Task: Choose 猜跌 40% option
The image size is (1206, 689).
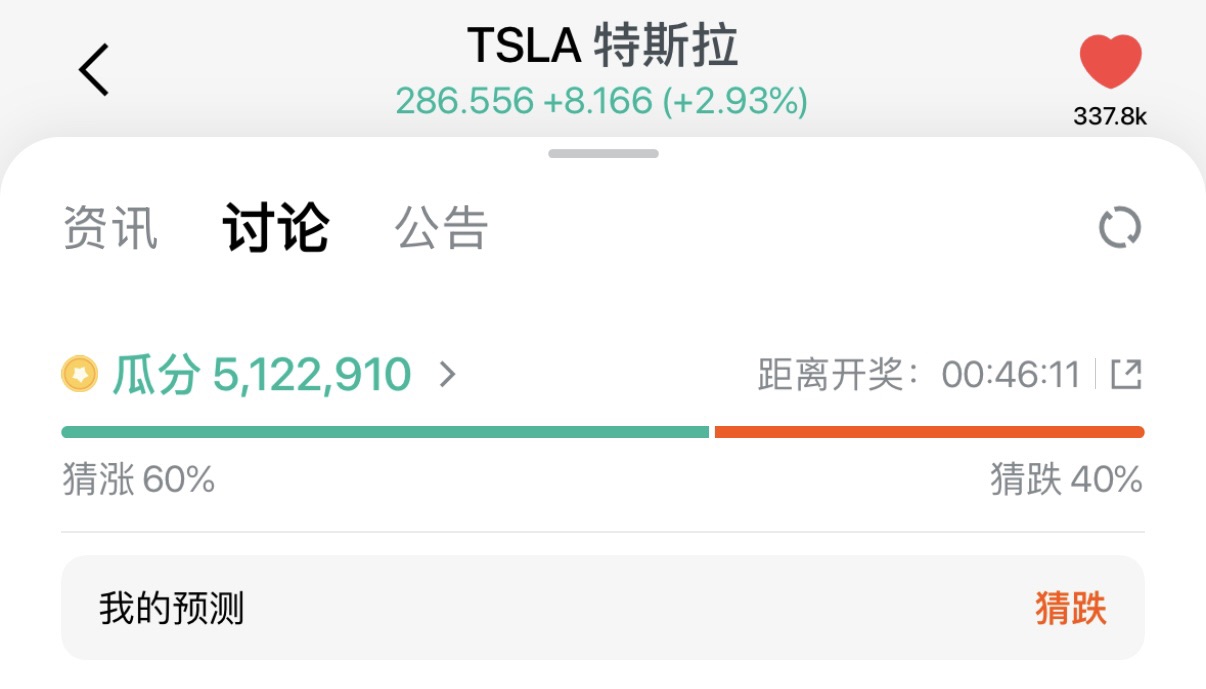Action: (1066, 480)
